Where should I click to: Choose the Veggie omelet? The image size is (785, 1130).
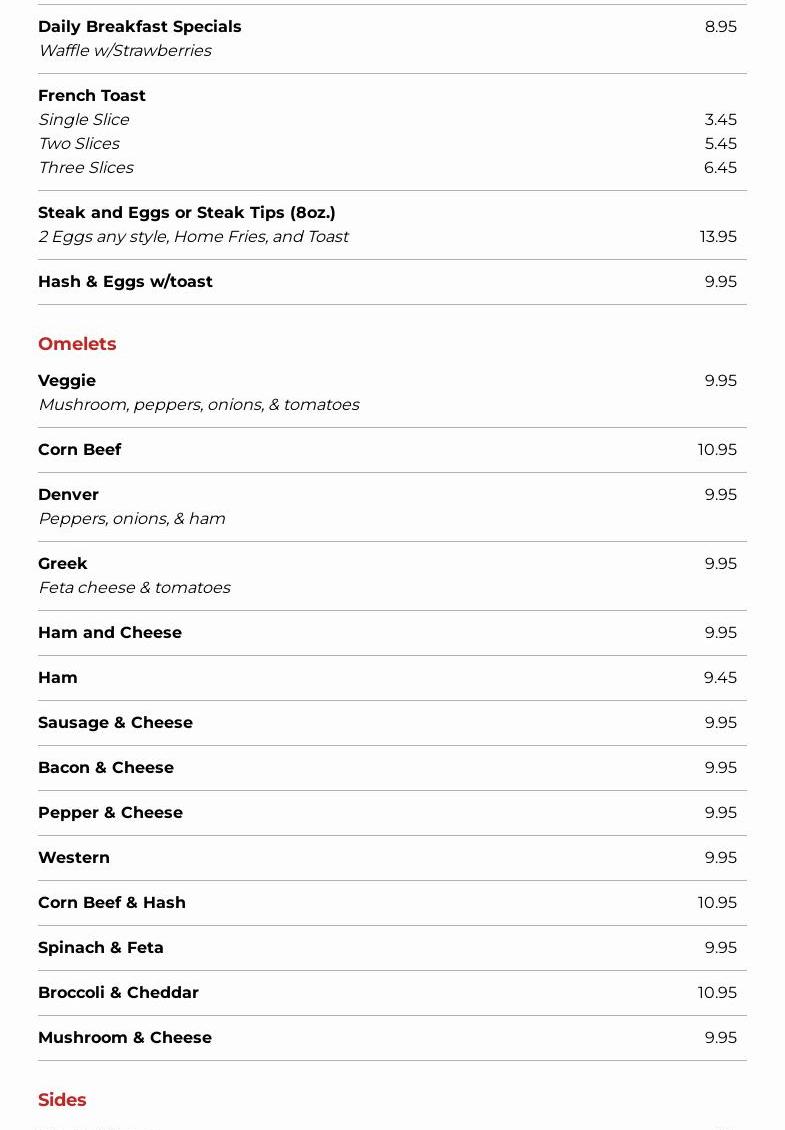(x=67, y=381)
